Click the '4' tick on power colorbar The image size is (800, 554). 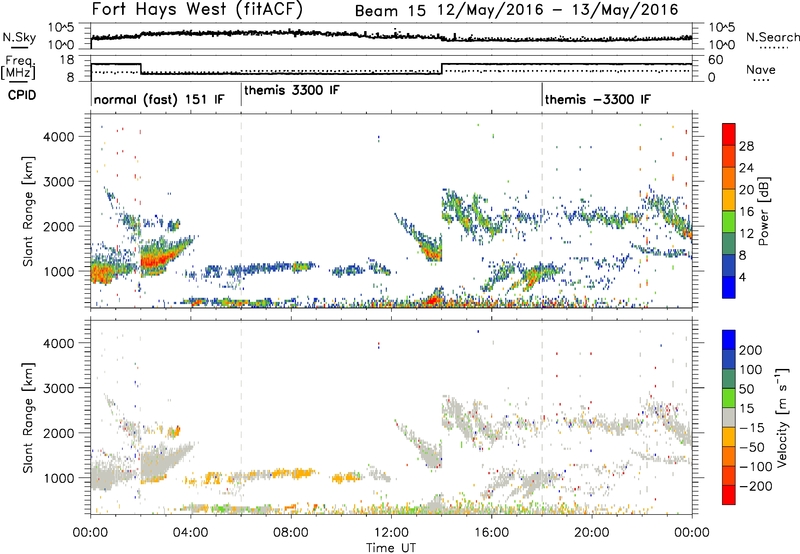(x=742, y=277)
